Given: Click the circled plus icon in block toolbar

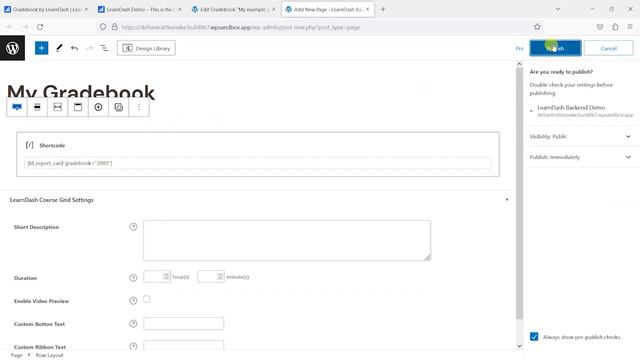Looking at the screenshot, I should [98, 107].
